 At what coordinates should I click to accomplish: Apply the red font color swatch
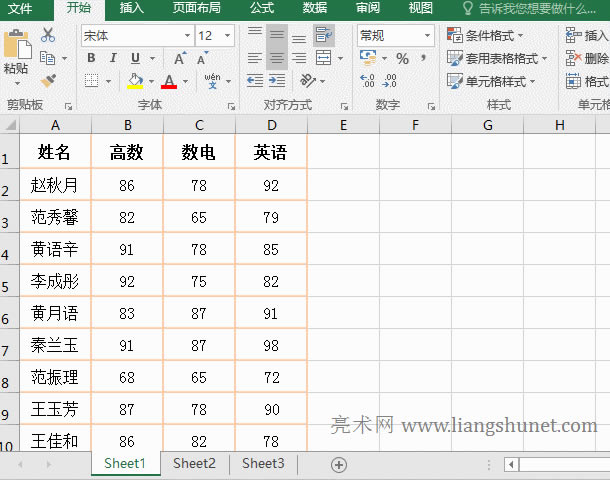click(169, 81)
